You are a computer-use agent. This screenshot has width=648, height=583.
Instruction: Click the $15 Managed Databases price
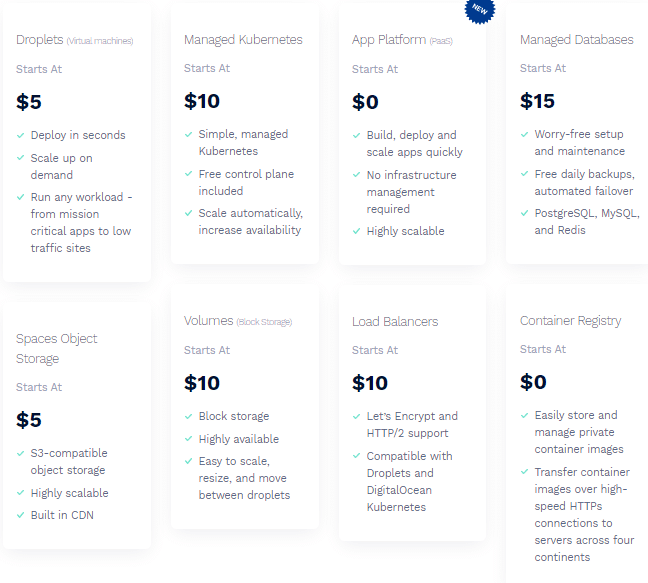click(537, 101)
